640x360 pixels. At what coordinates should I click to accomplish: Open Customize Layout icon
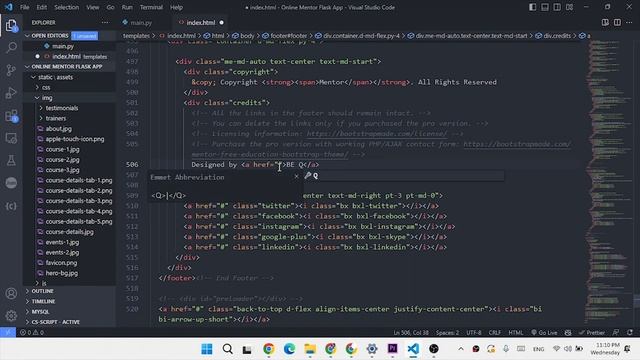(569, 7)
